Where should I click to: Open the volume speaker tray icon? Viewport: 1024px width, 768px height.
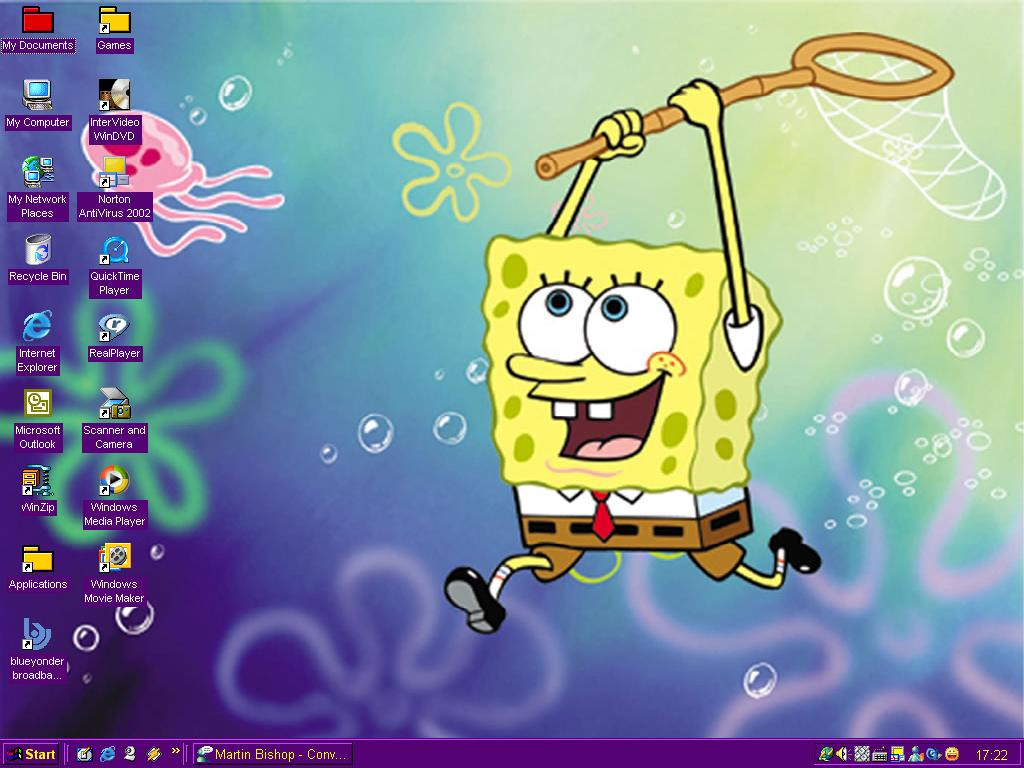[843, 754]
